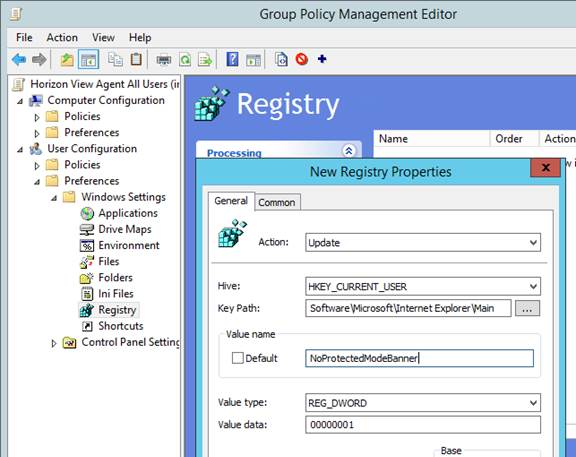
Task: Collapse the Windows Settings node
Action: pos(54,198)
